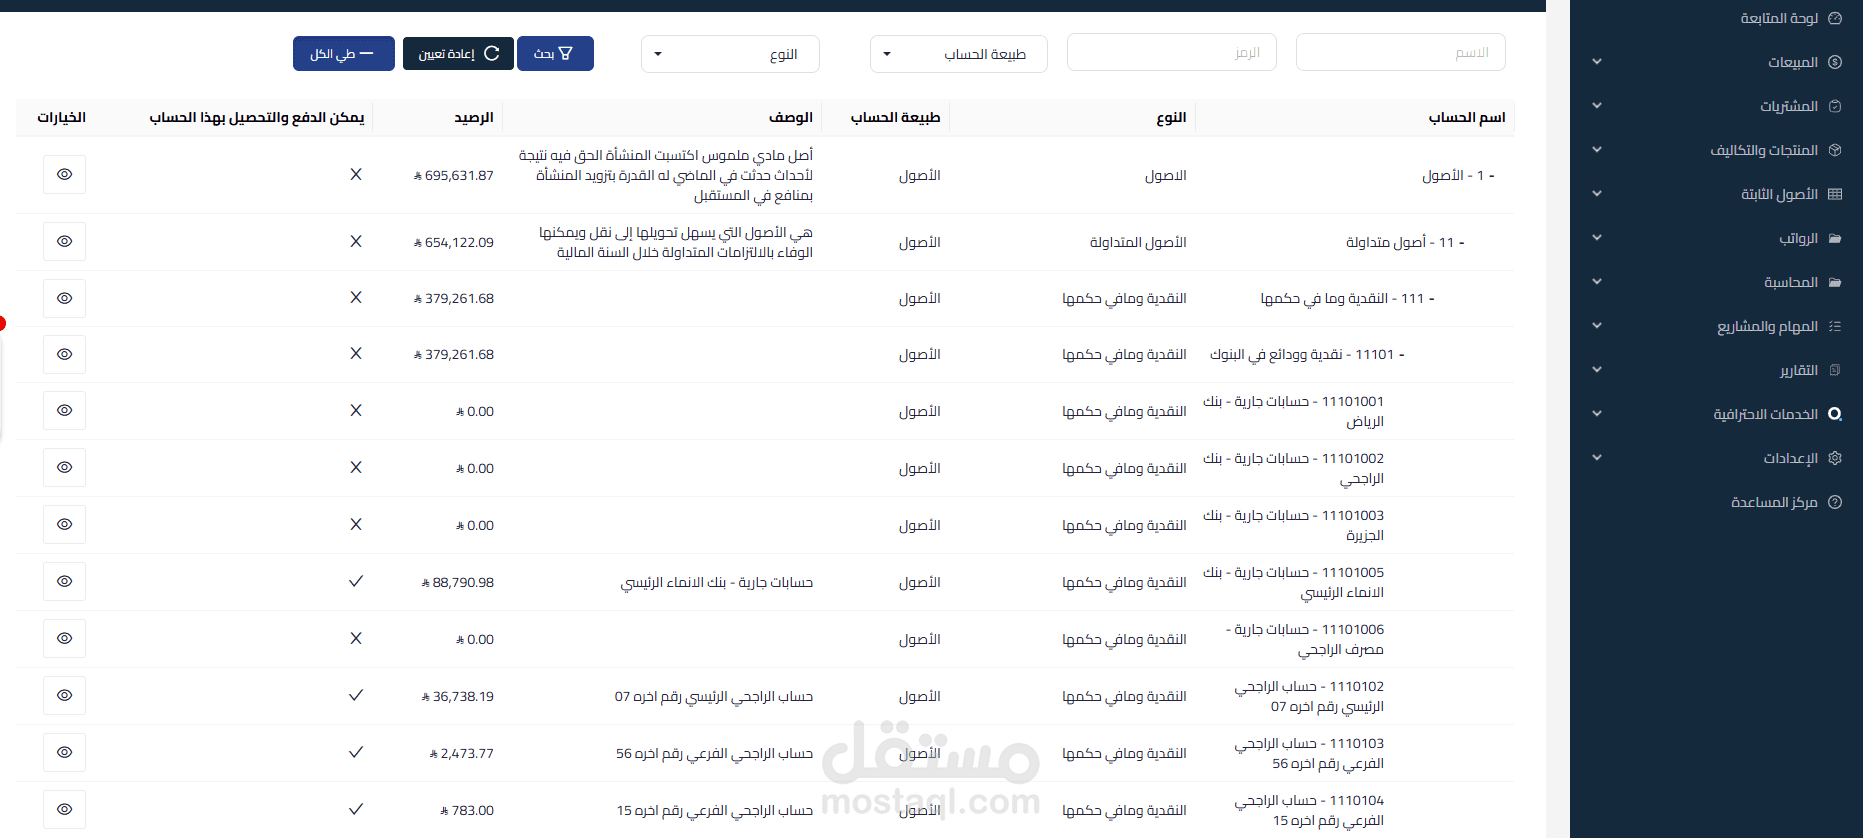View account 1110102 الراجحي الرئيسي details
The height and width of the screenshot is (838, 1863).
point(65,695)
